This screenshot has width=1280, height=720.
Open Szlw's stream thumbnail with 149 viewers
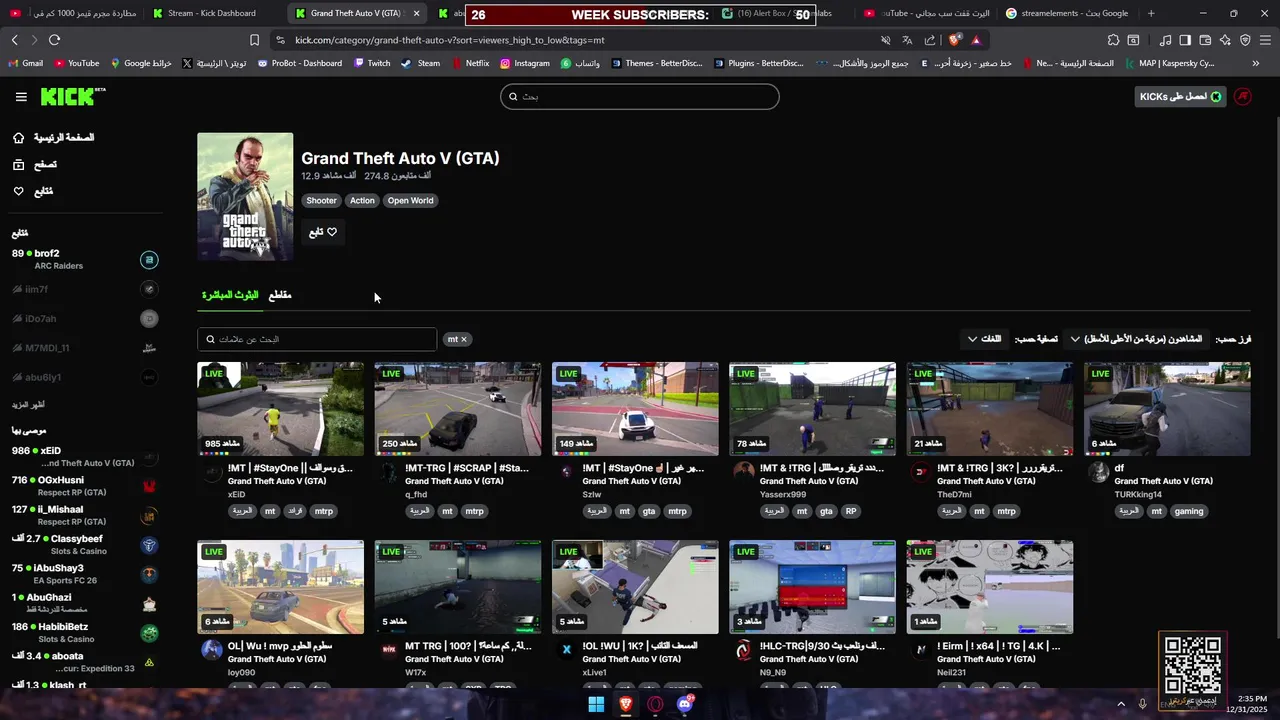coord(635,408)
